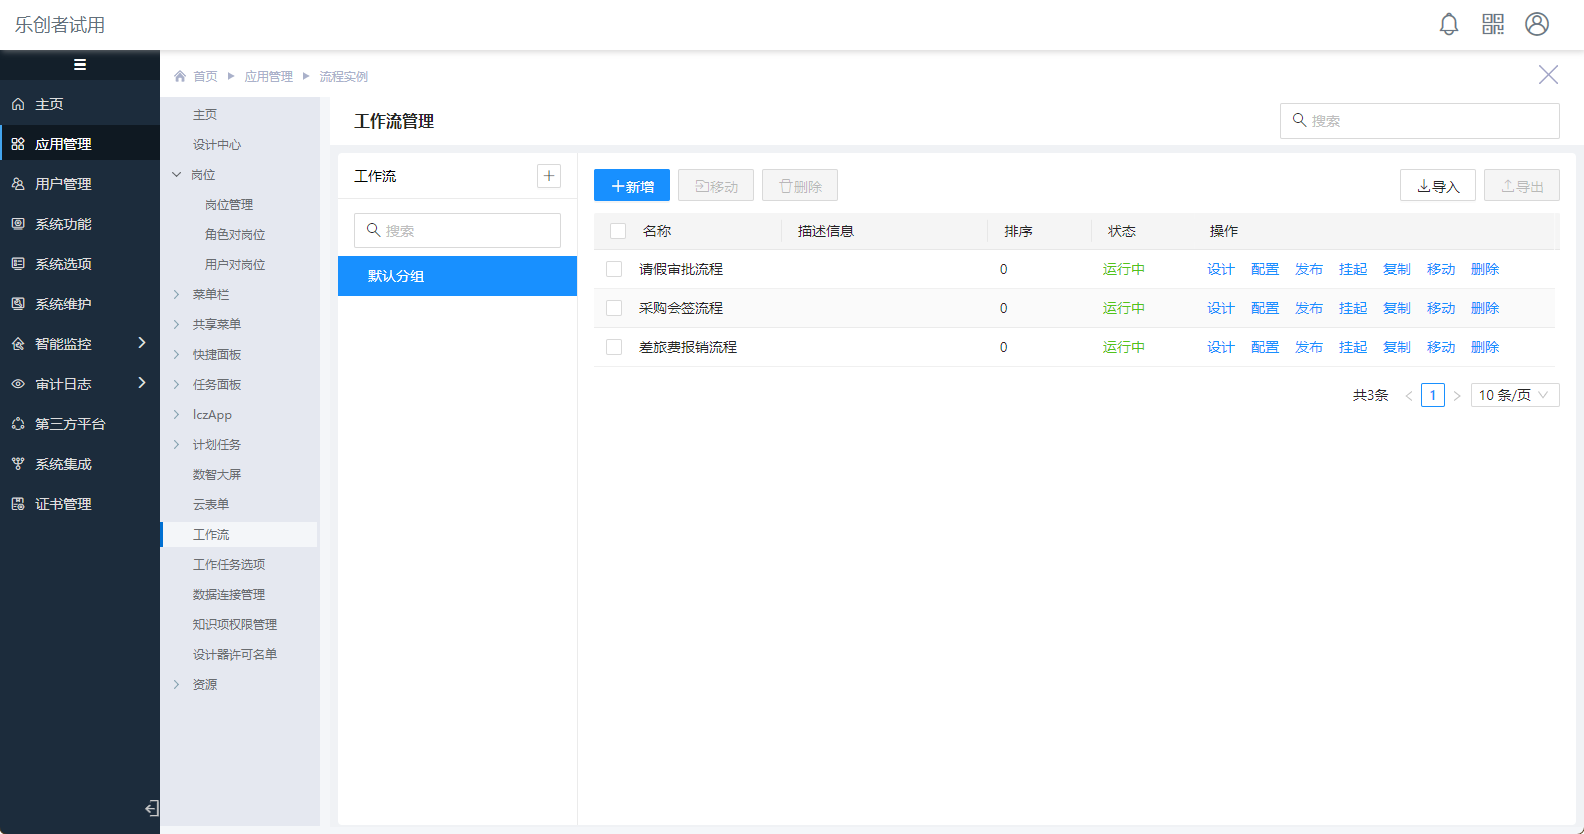This screenshot has width=1584, height=834.
Task: Click the logout icon at sidebar bottom
Action: [151, 808]
